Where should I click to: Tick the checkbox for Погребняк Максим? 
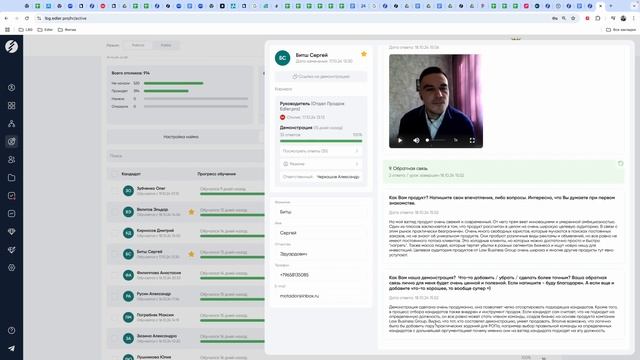[114, 318]
